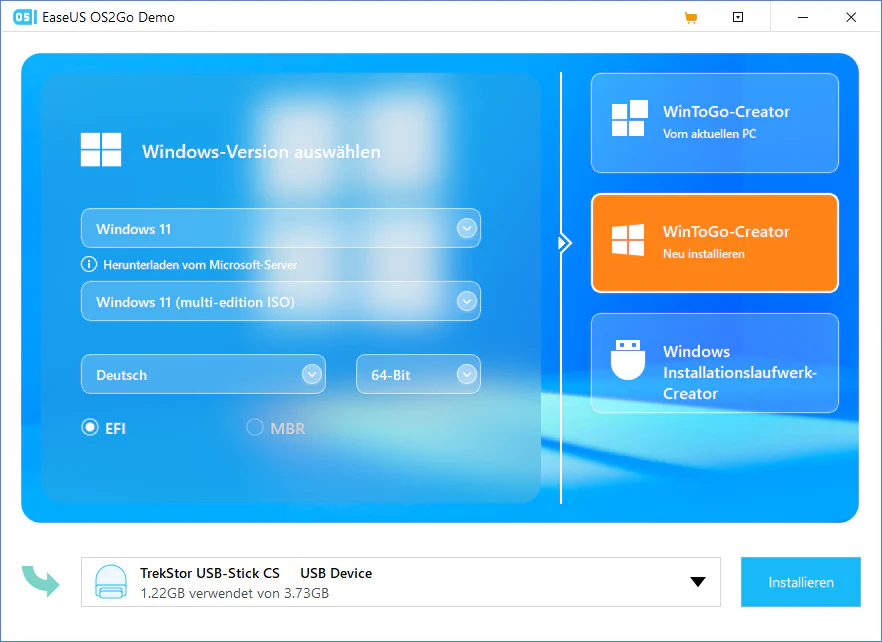Click the USB Device label
Image resolution: width=882 pixels, height=642 pixels.
tap(336, 573)
